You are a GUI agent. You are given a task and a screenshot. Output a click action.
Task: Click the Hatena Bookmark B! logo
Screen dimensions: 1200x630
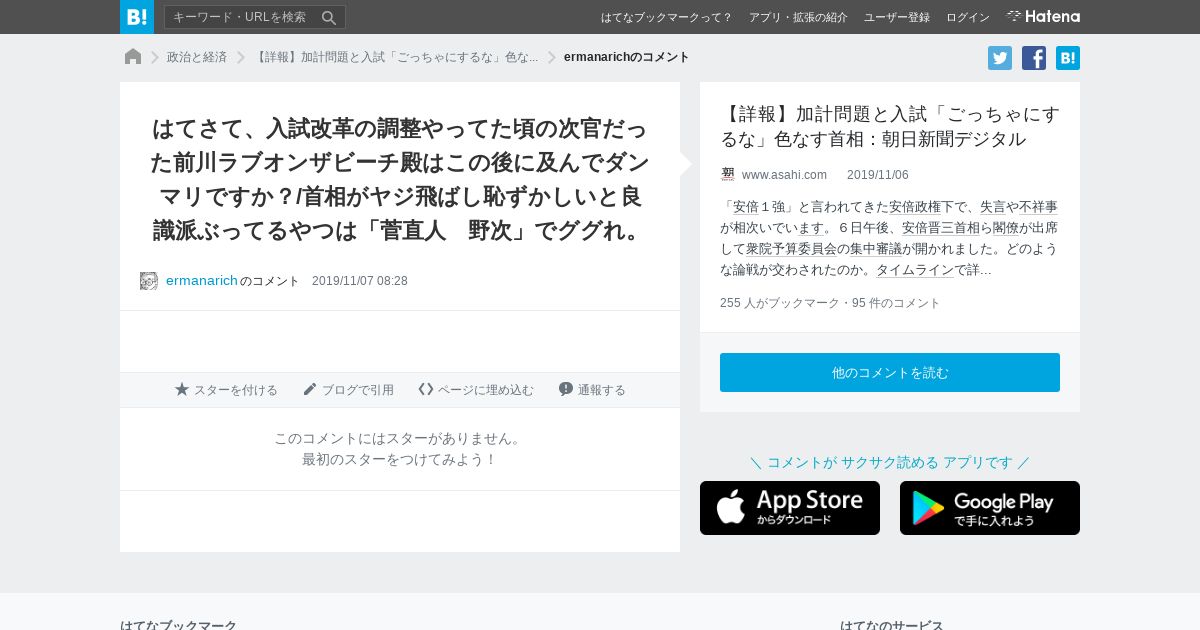[137, 17]
